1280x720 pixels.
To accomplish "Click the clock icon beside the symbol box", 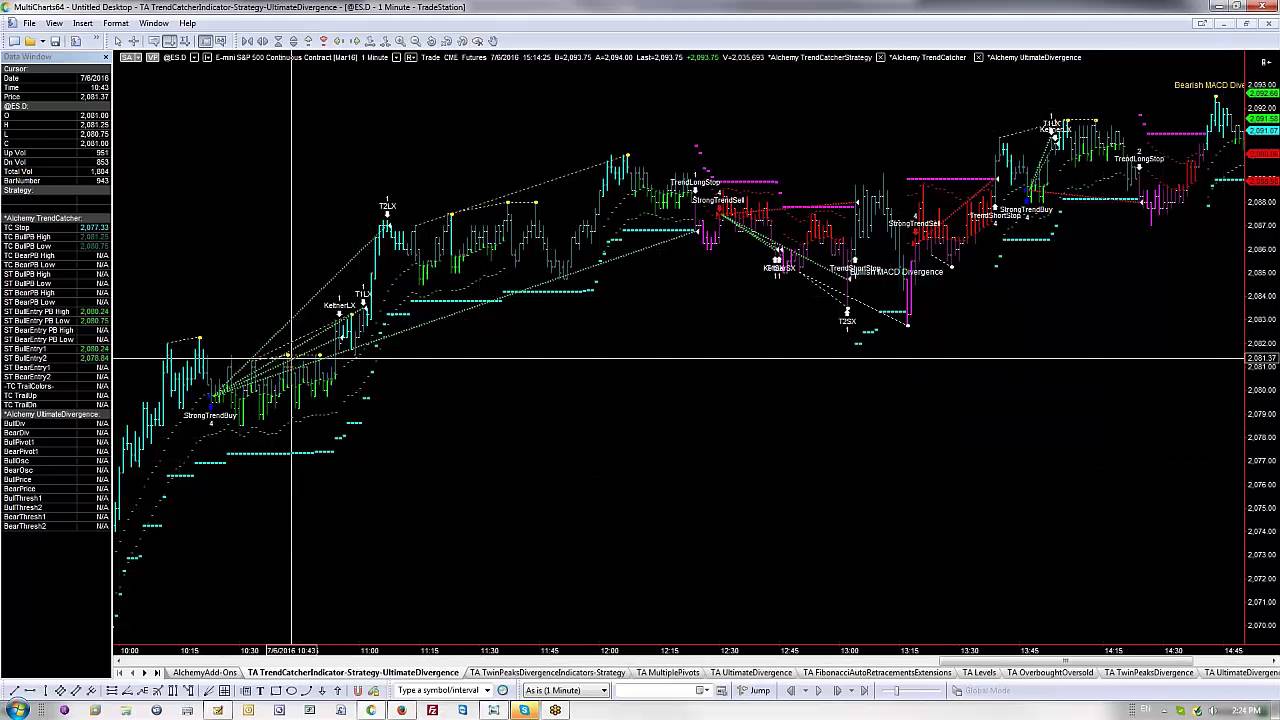I will click(503, 690).
